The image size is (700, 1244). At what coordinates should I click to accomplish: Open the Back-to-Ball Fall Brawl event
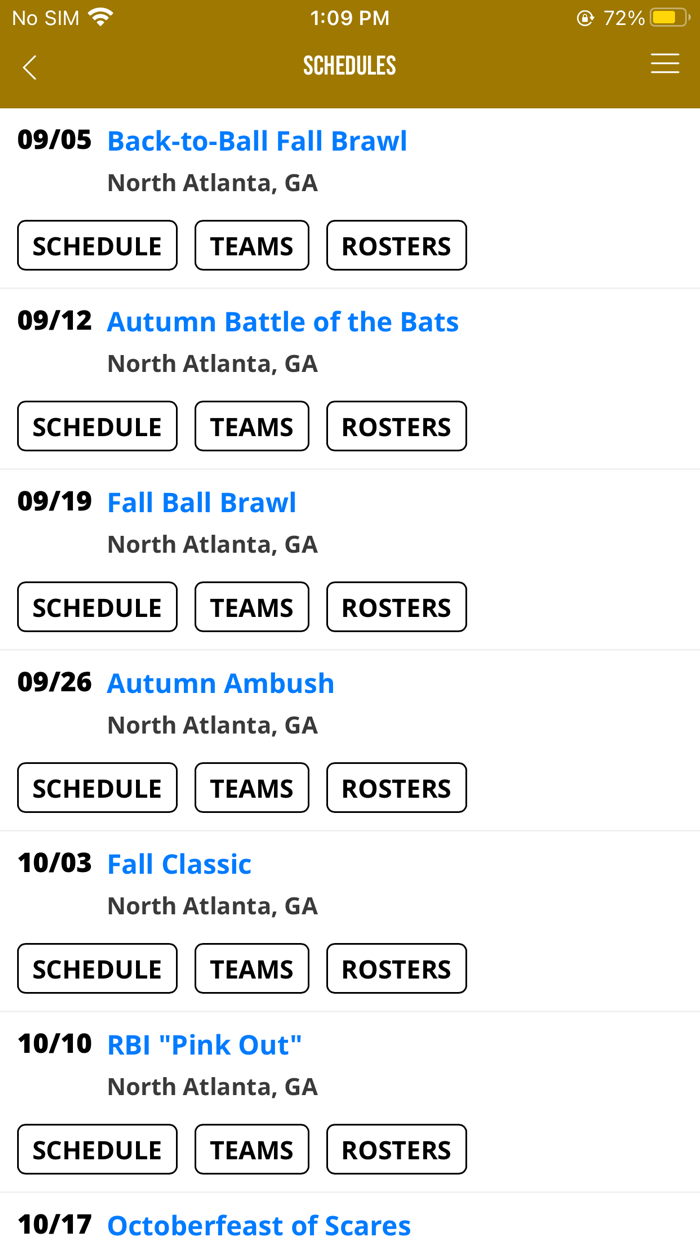[x=257, y=141]
